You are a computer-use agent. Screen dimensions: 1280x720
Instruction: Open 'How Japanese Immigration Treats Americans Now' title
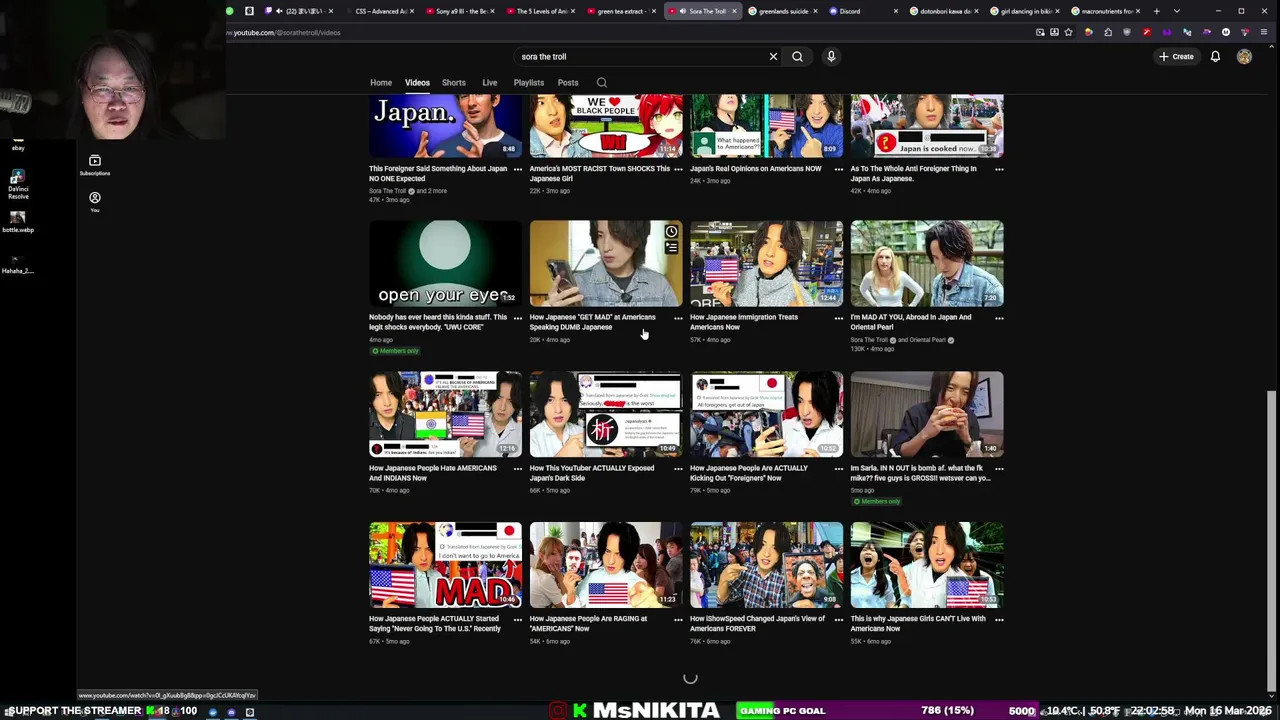point(744,322)
